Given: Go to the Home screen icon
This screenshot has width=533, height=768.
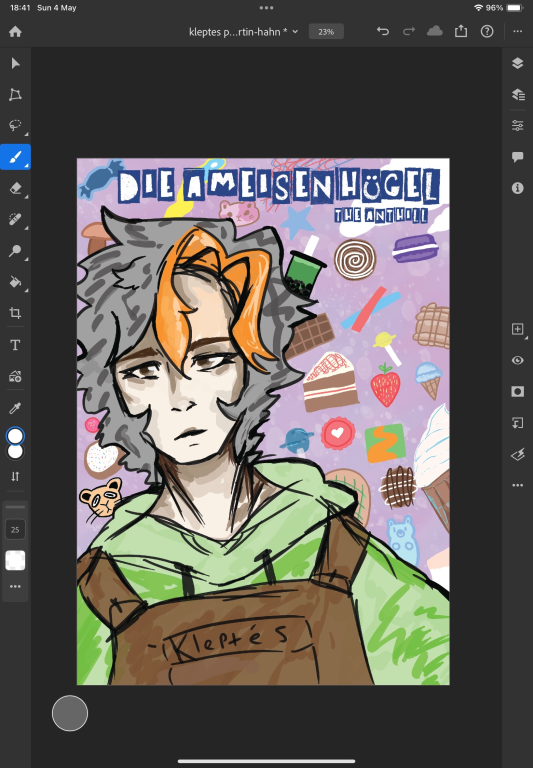Looking at the screenshot, I should click(15, 32).
